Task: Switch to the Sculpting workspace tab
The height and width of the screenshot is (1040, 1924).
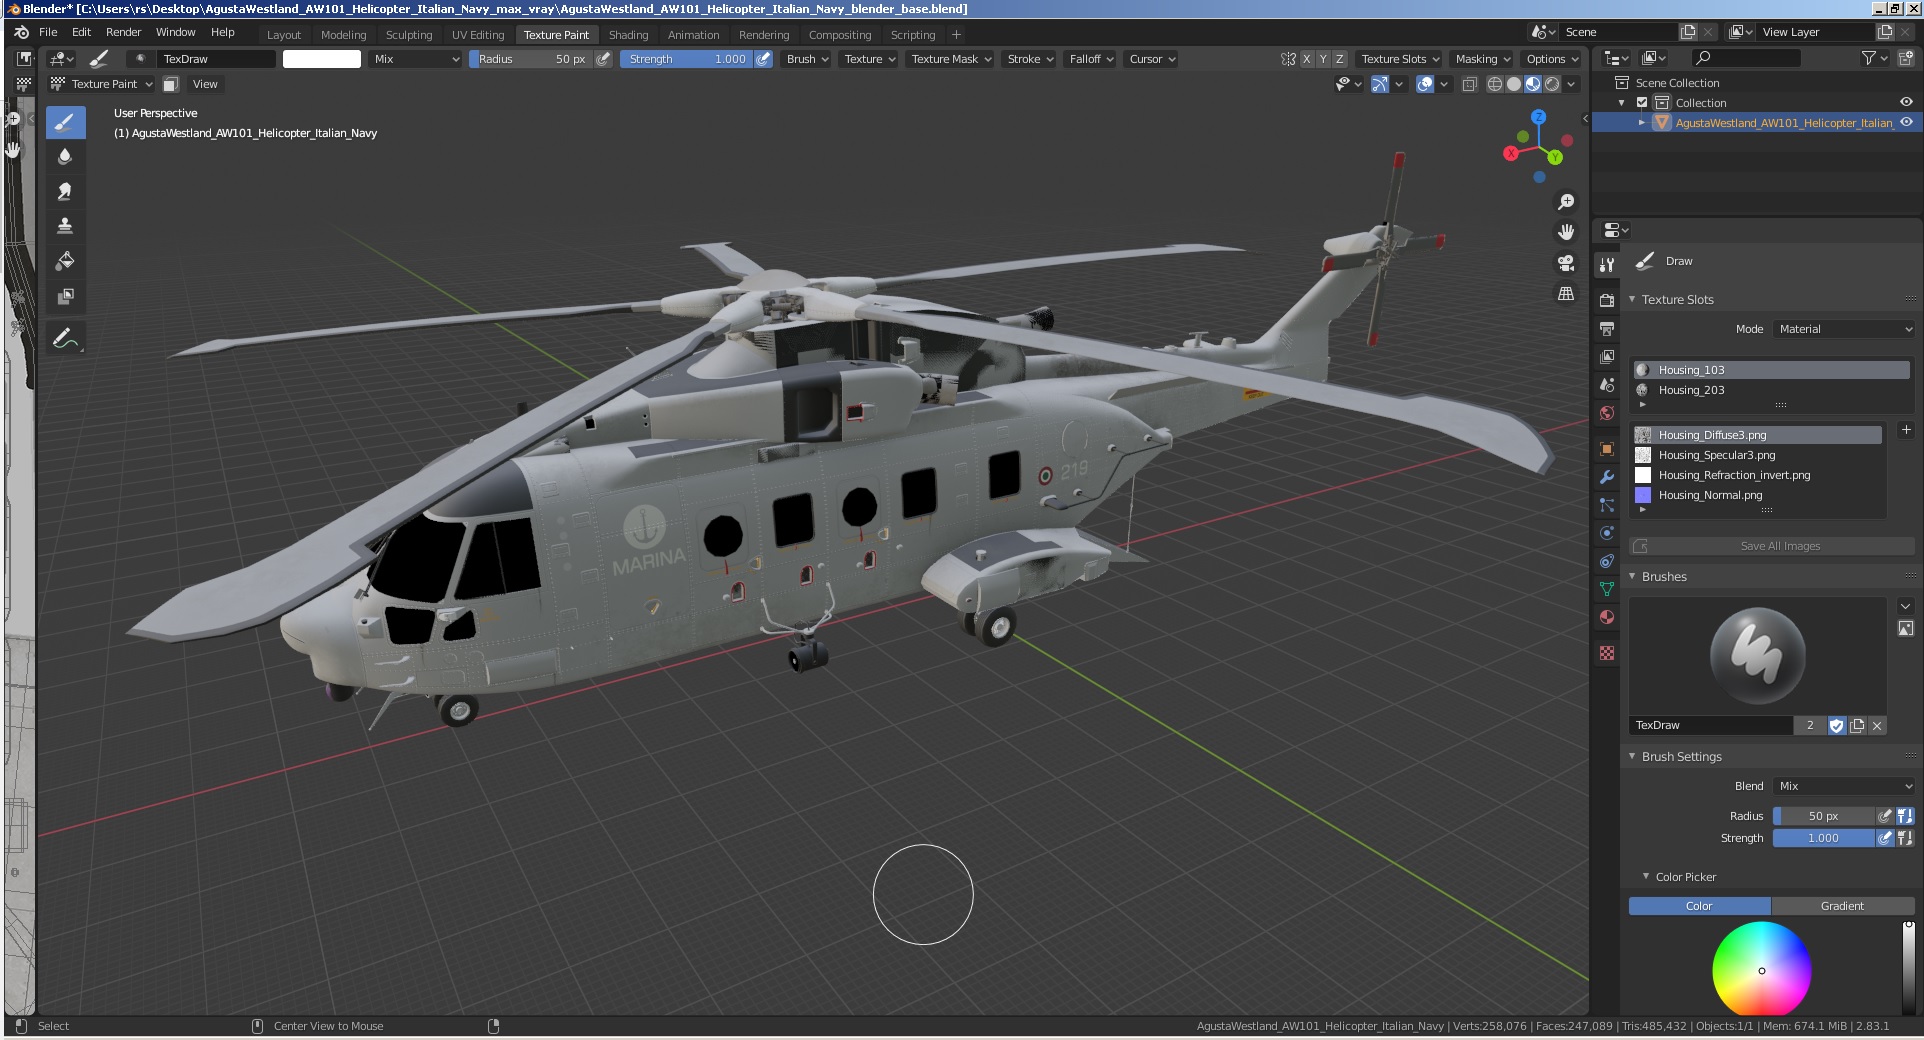Action: point(409,35)
